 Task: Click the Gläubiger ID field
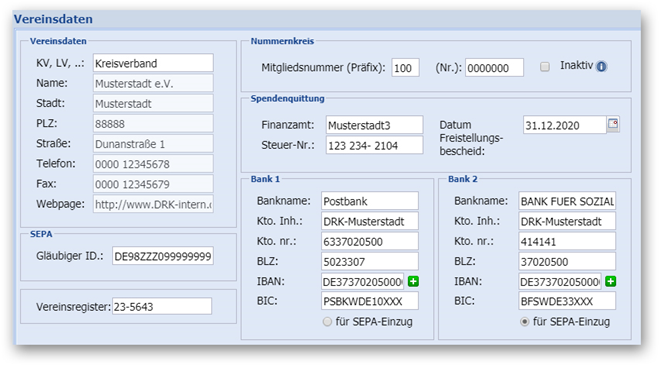163,256
